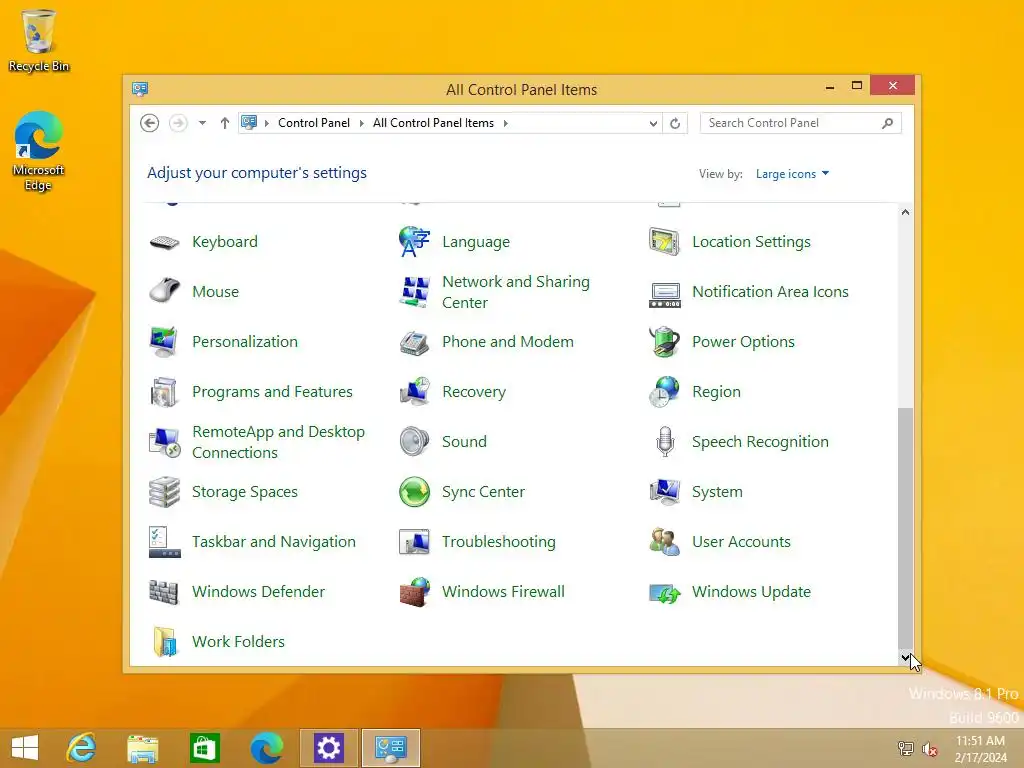Click All Control Panel Items breadcrumb
Screen dimensions: 1024x768
(x=433, y=123)
